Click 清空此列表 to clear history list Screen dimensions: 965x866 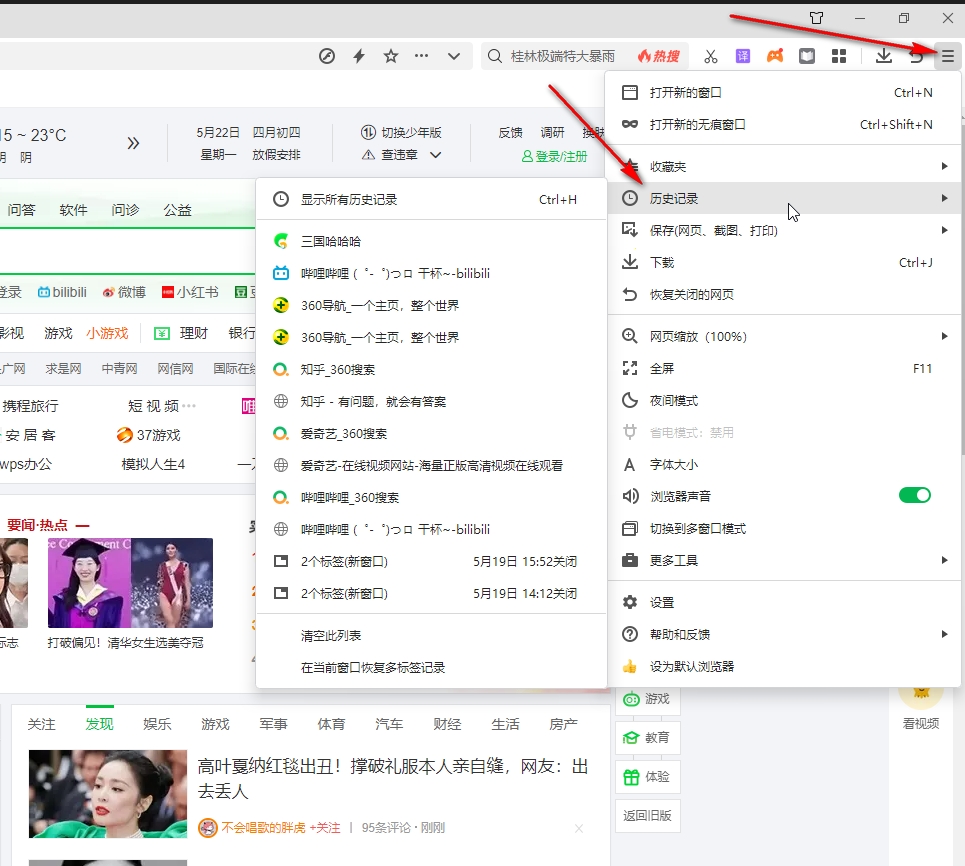(331, 635)
